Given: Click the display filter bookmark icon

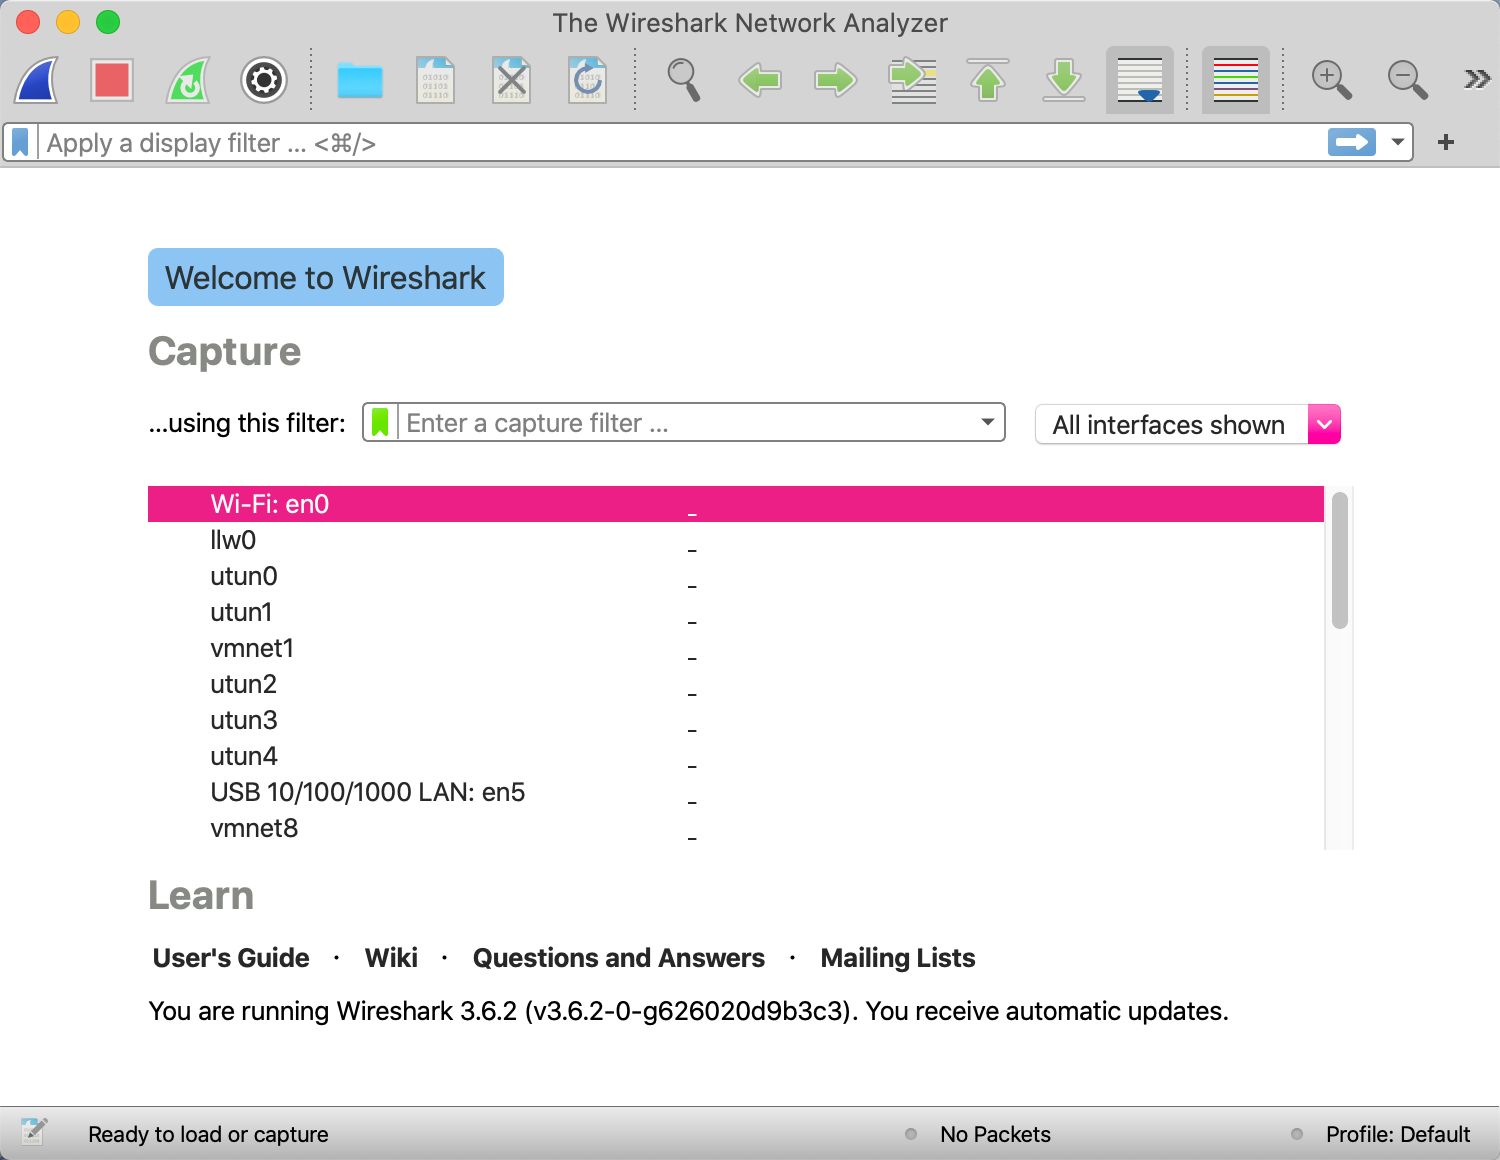Looking at the screenshot, I should pos(20,143).
